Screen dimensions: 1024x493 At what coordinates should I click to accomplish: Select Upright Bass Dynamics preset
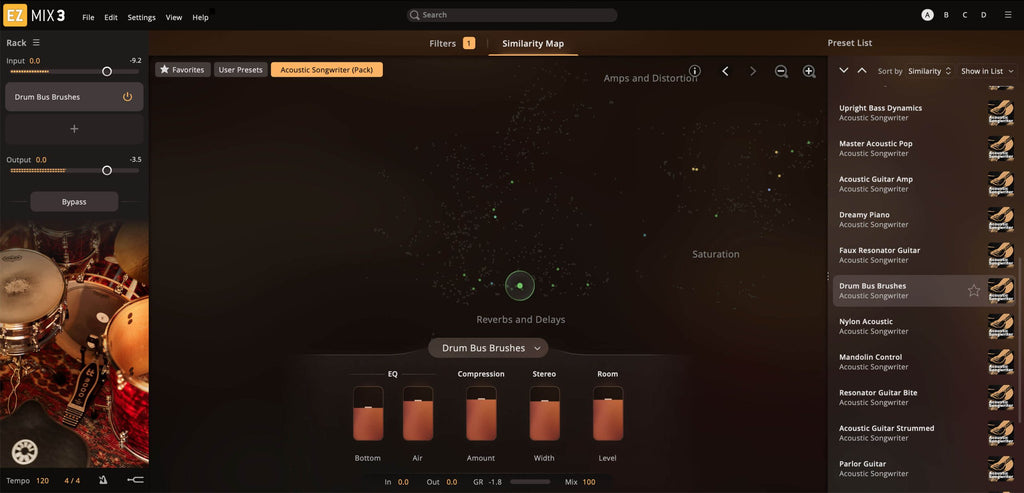coord(925,113)
